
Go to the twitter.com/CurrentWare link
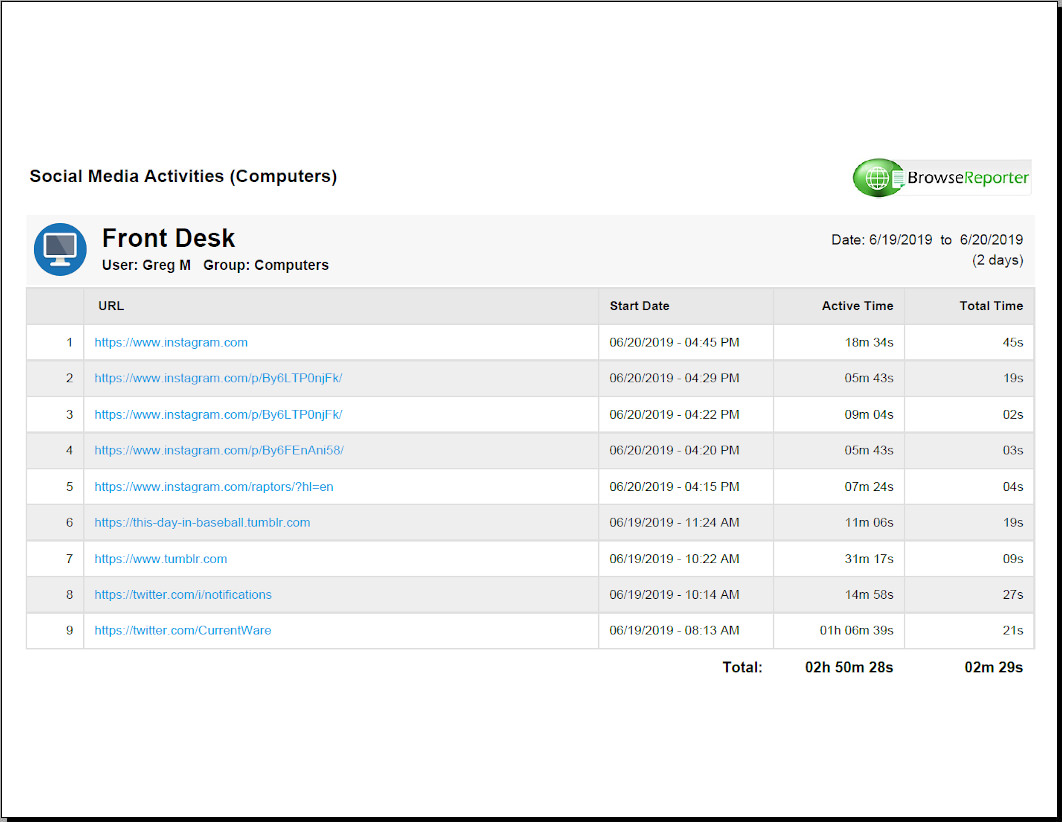click(x=183, y=630)
